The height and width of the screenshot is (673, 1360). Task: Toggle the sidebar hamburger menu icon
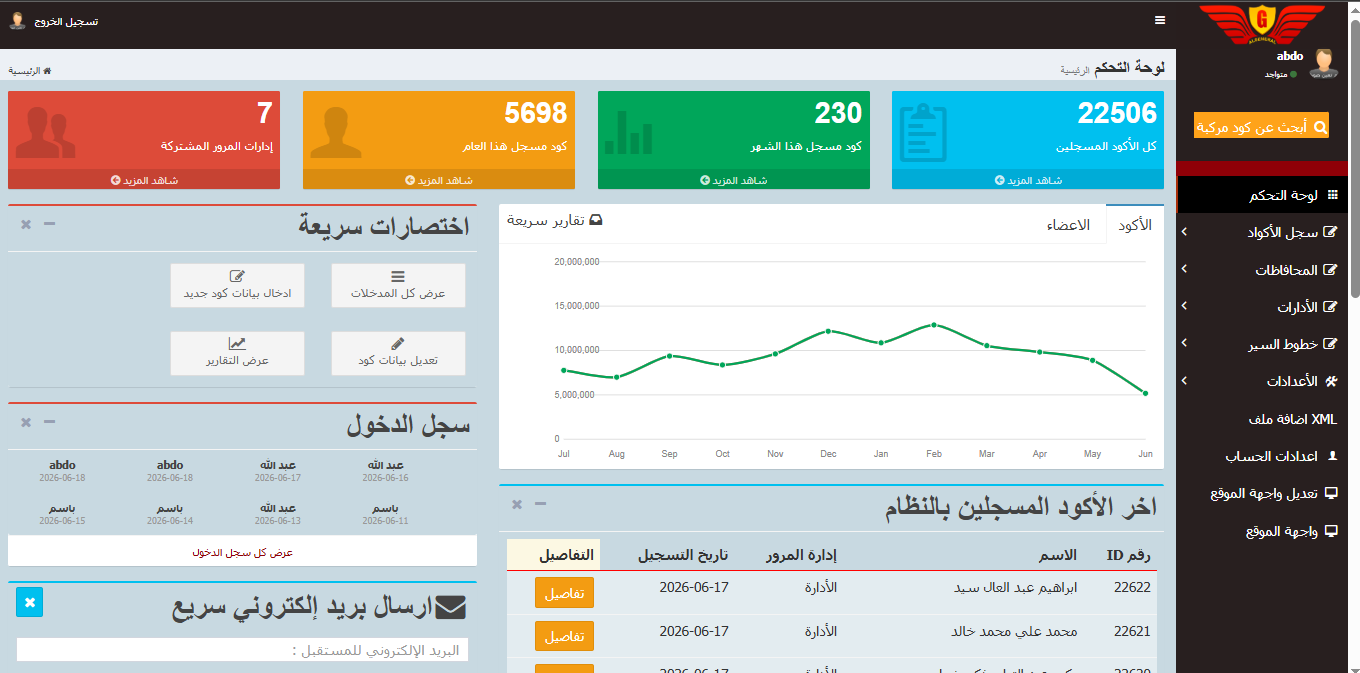point(1160,20)
